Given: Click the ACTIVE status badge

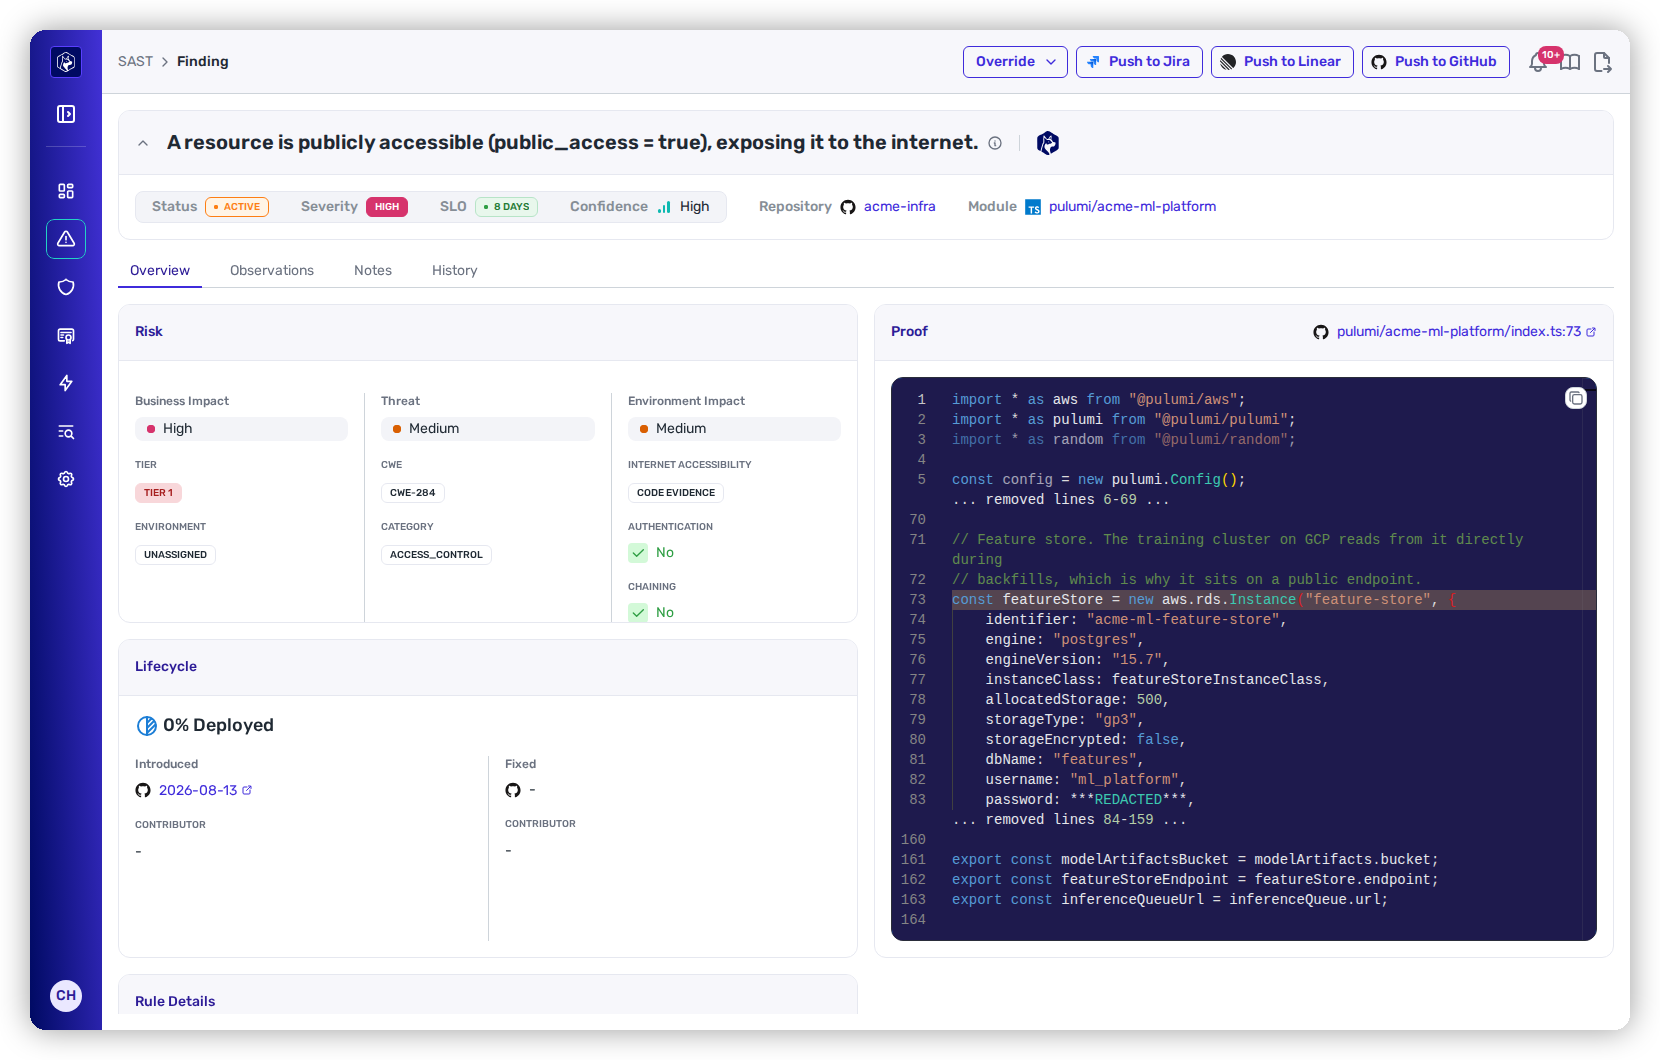Looking at the screenshot, I should click(x=237, y=207).
